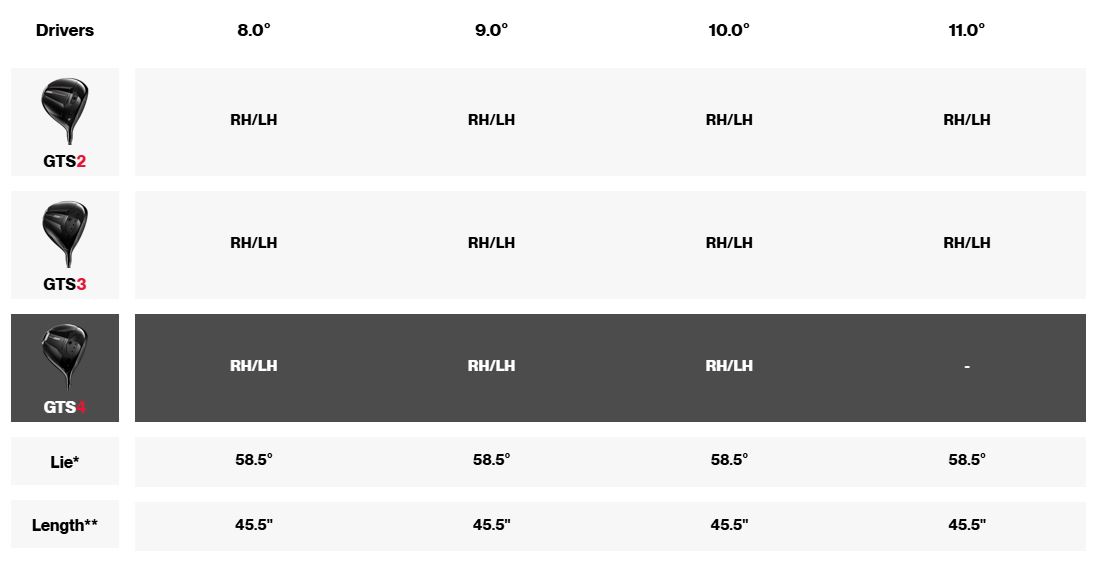Click the Lie* row label
The width and height of the screenshot is (1100, 566).
point(65,462)
